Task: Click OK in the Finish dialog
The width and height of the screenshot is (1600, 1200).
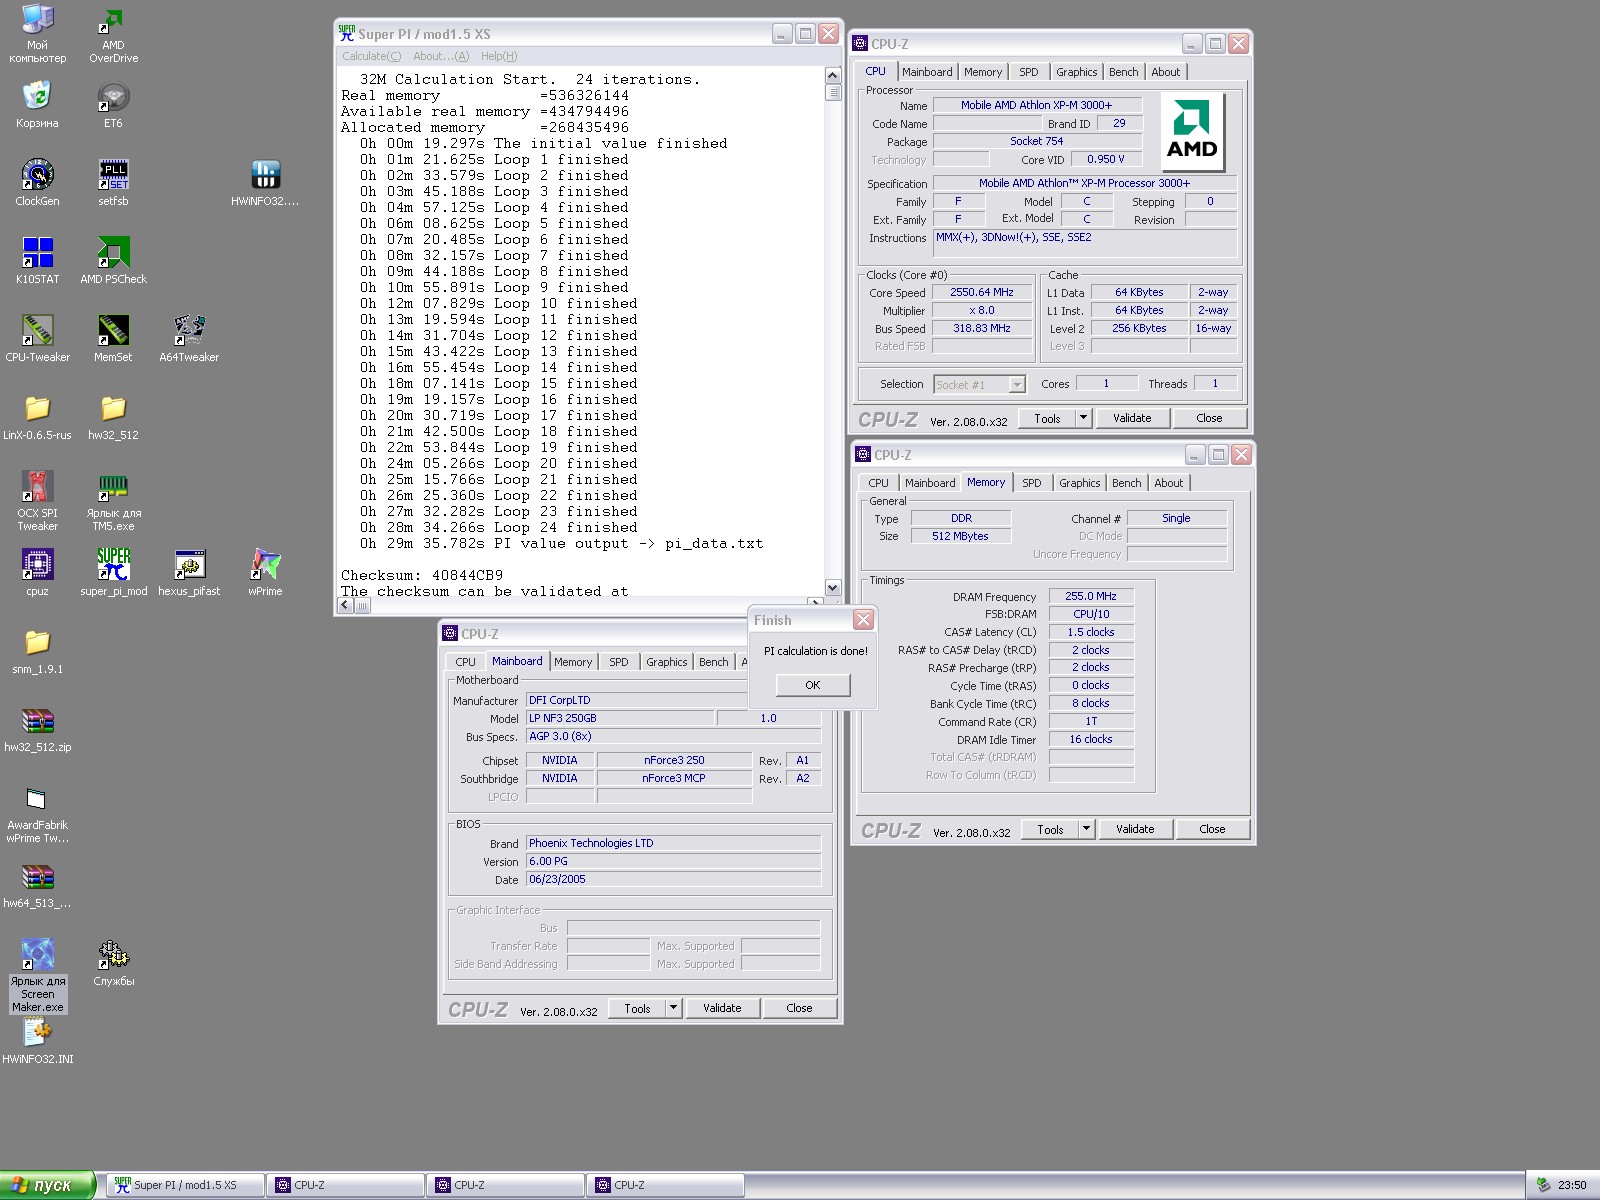Action: (x=813, y=685)
